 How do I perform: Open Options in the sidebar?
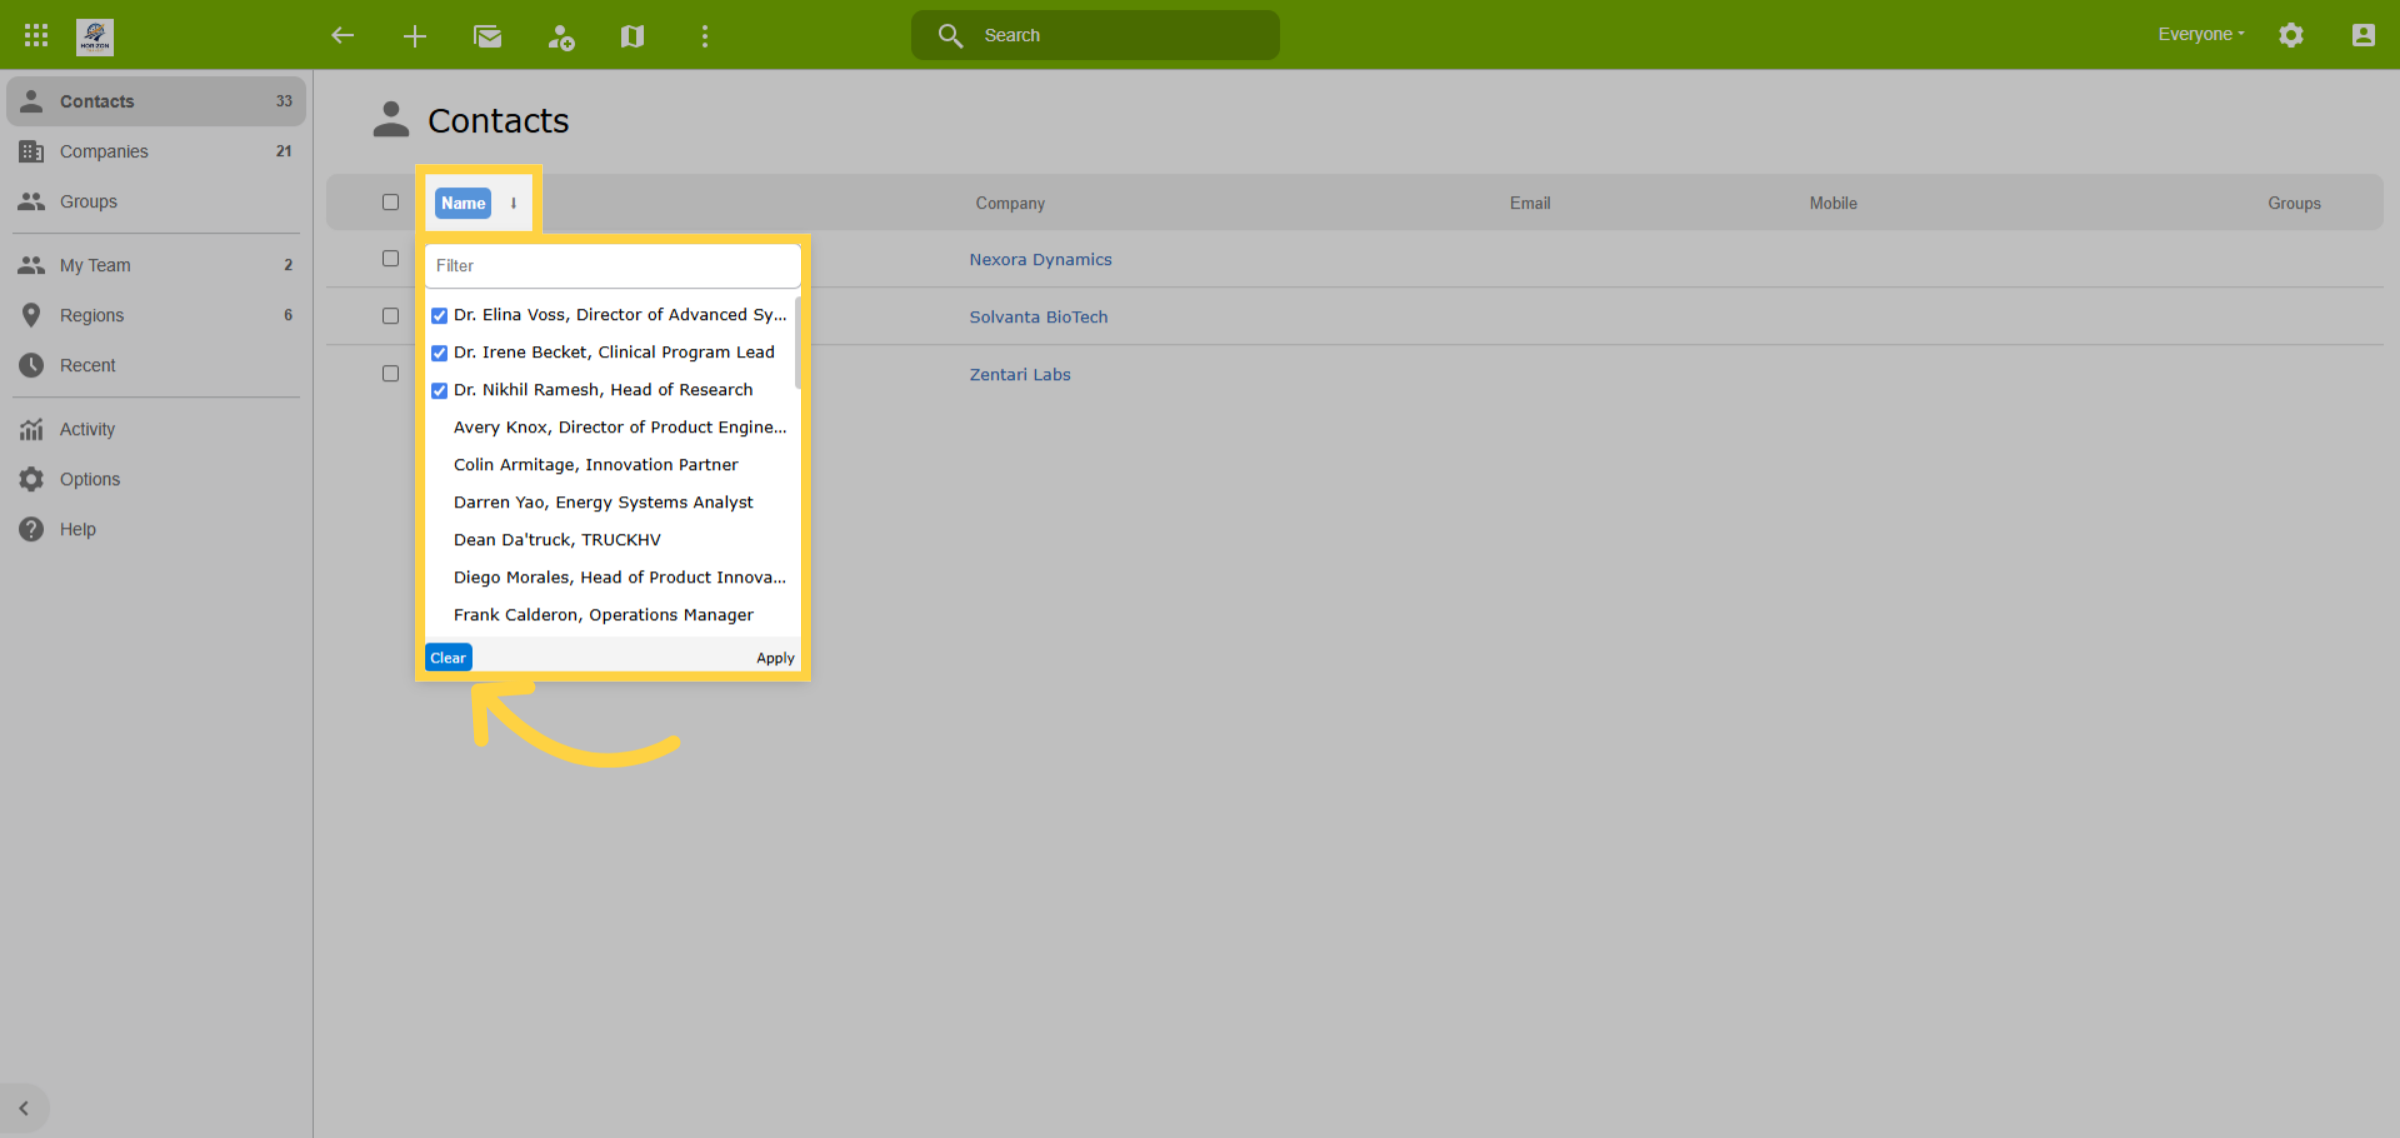(156, 479)
